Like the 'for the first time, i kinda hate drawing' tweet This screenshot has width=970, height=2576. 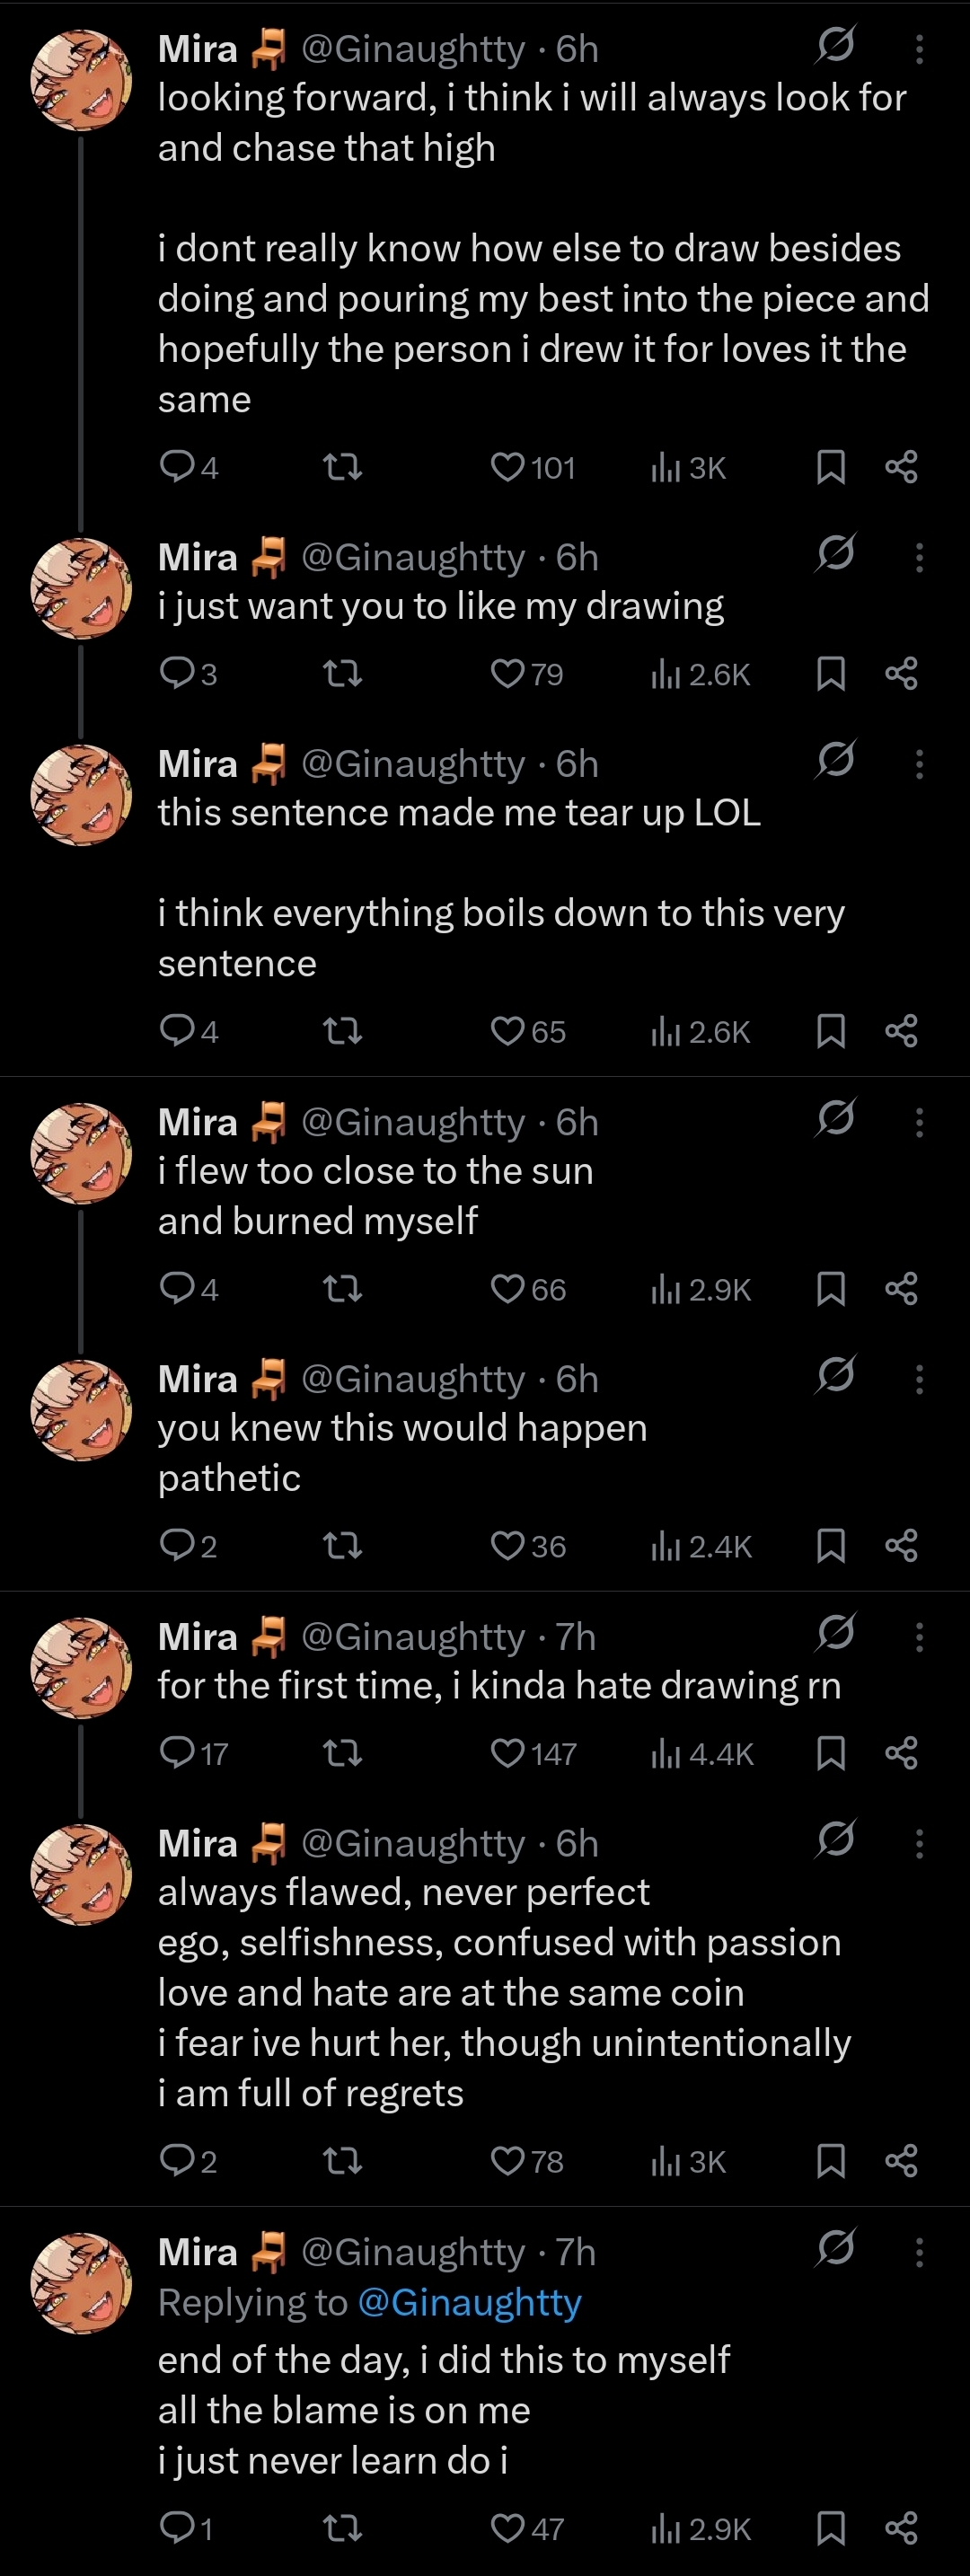click(508, 1753)
